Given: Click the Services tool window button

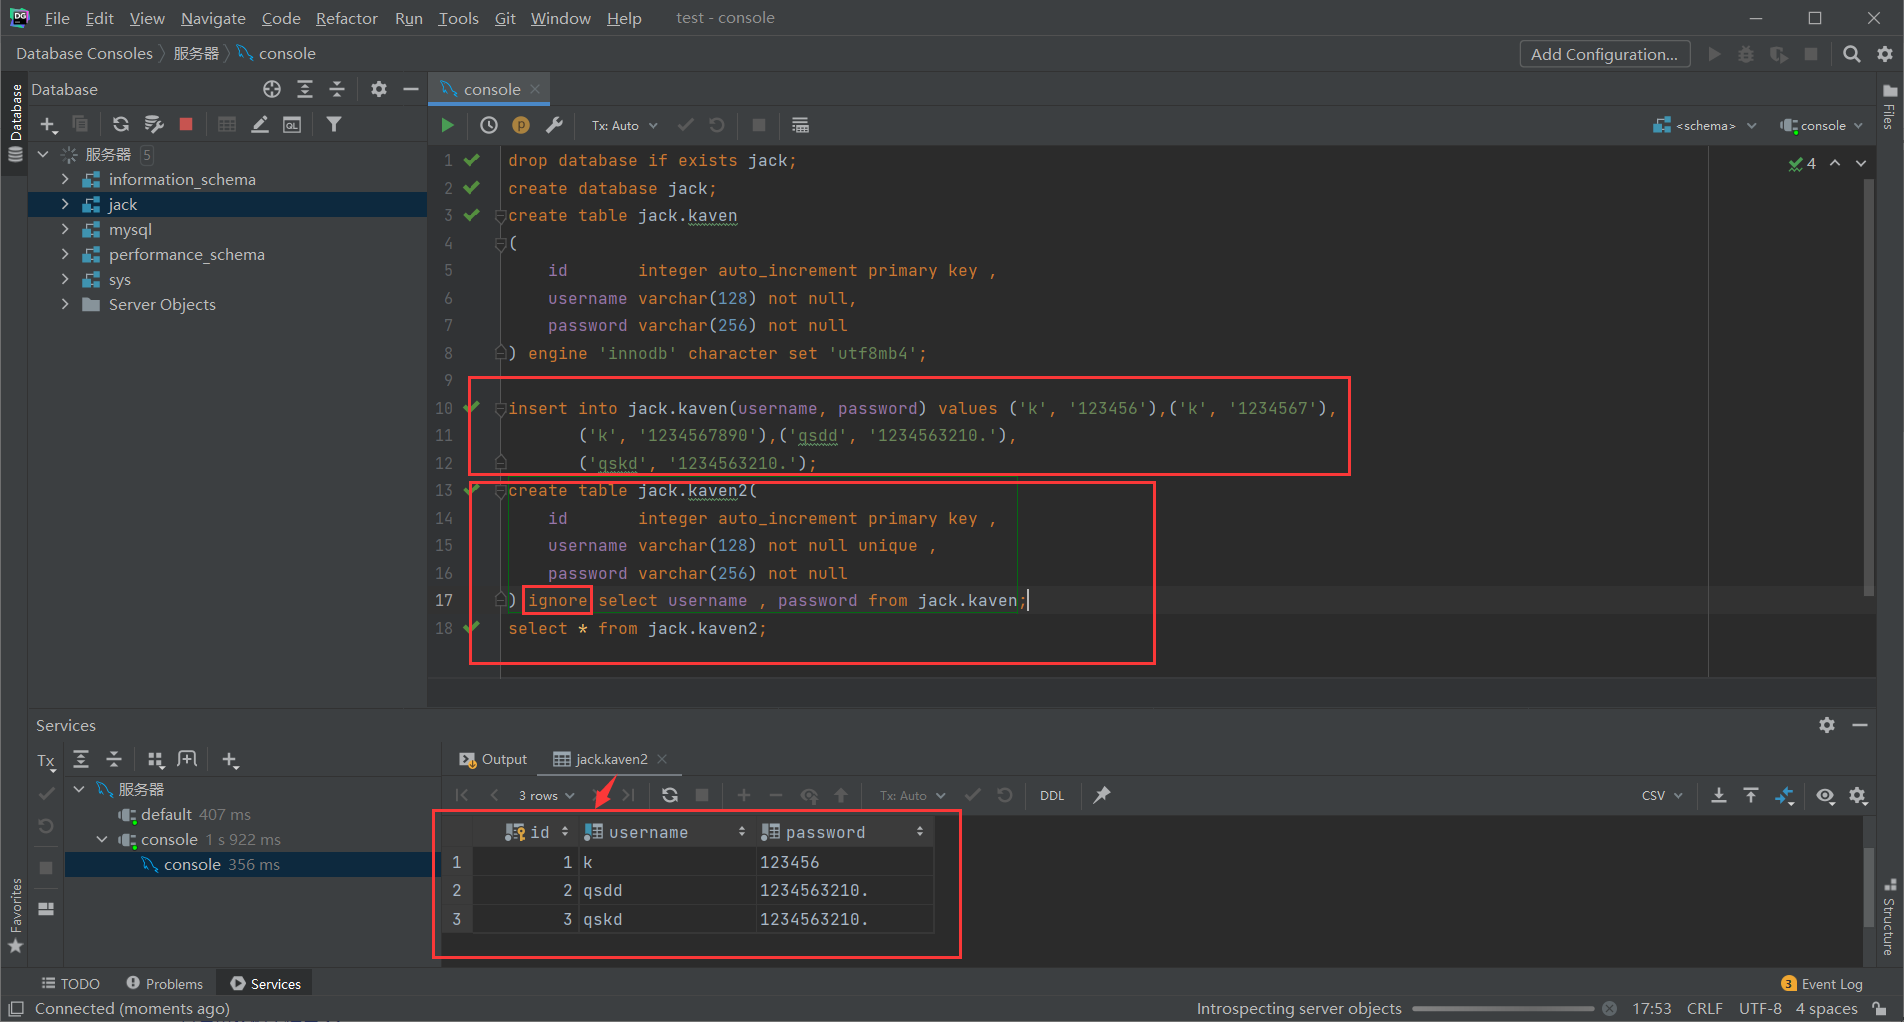Looking at the screenshot, I should coord(266,984).
